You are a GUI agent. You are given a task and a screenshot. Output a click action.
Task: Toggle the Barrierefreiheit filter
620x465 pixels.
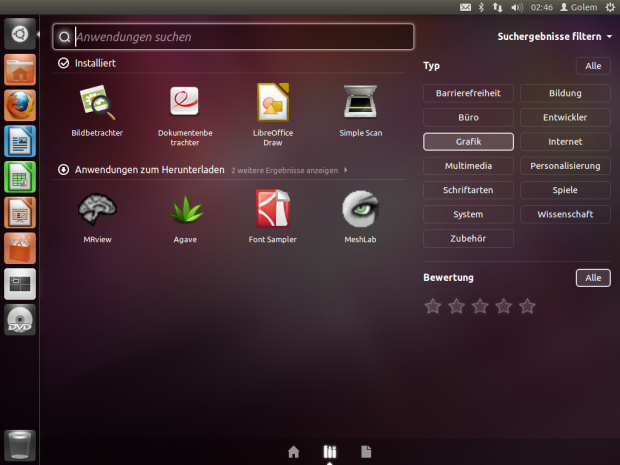[x=468, y=93]
